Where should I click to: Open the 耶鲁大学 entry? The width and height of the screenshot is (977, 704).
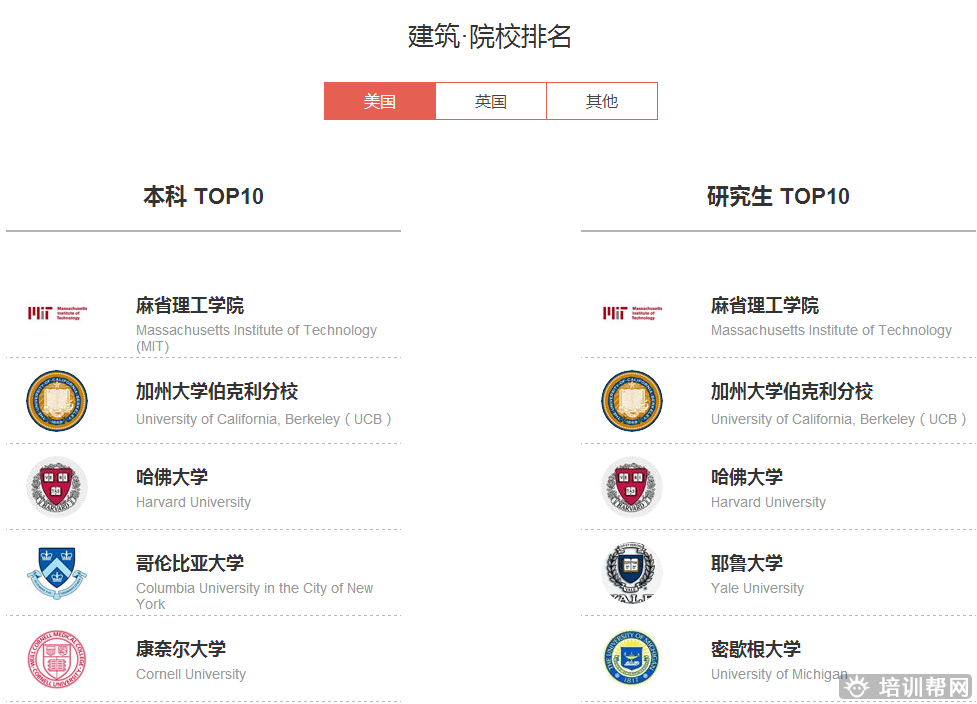(x=747, y=563)
